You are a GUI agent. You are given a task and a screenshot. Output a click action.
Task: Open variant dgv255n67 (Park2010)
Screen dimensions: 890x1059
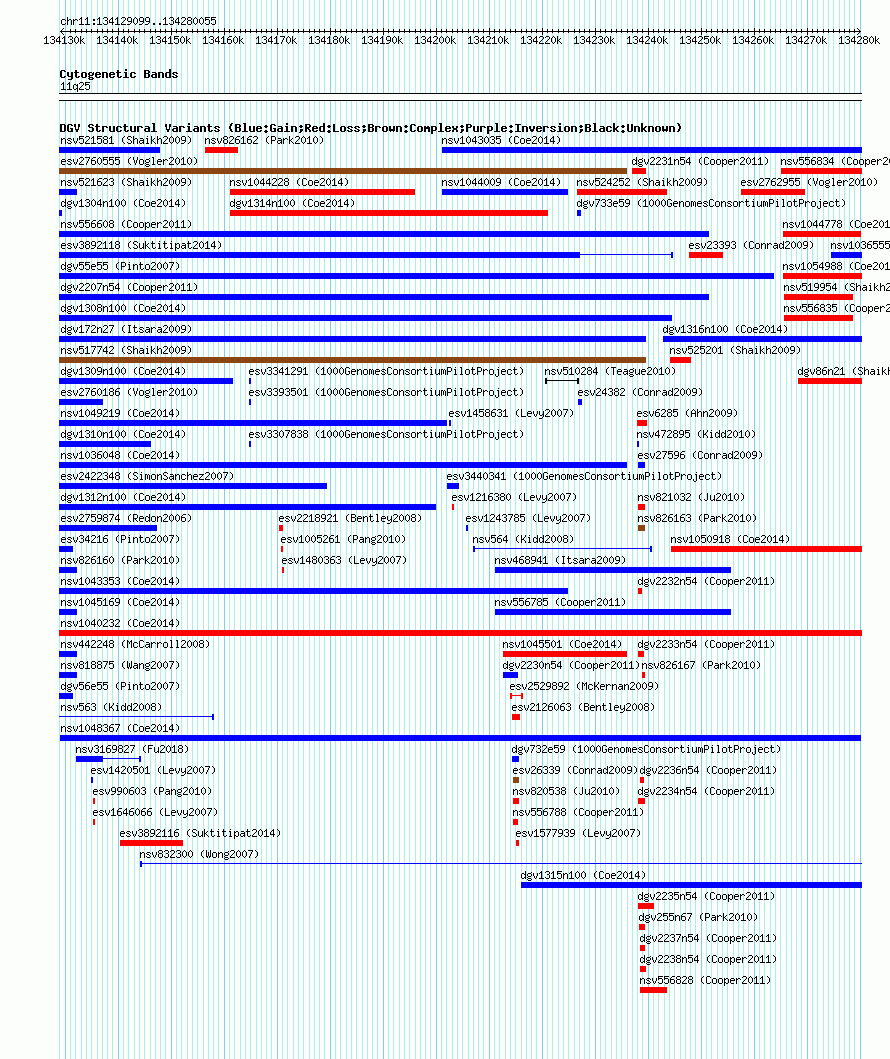(698, 917)
